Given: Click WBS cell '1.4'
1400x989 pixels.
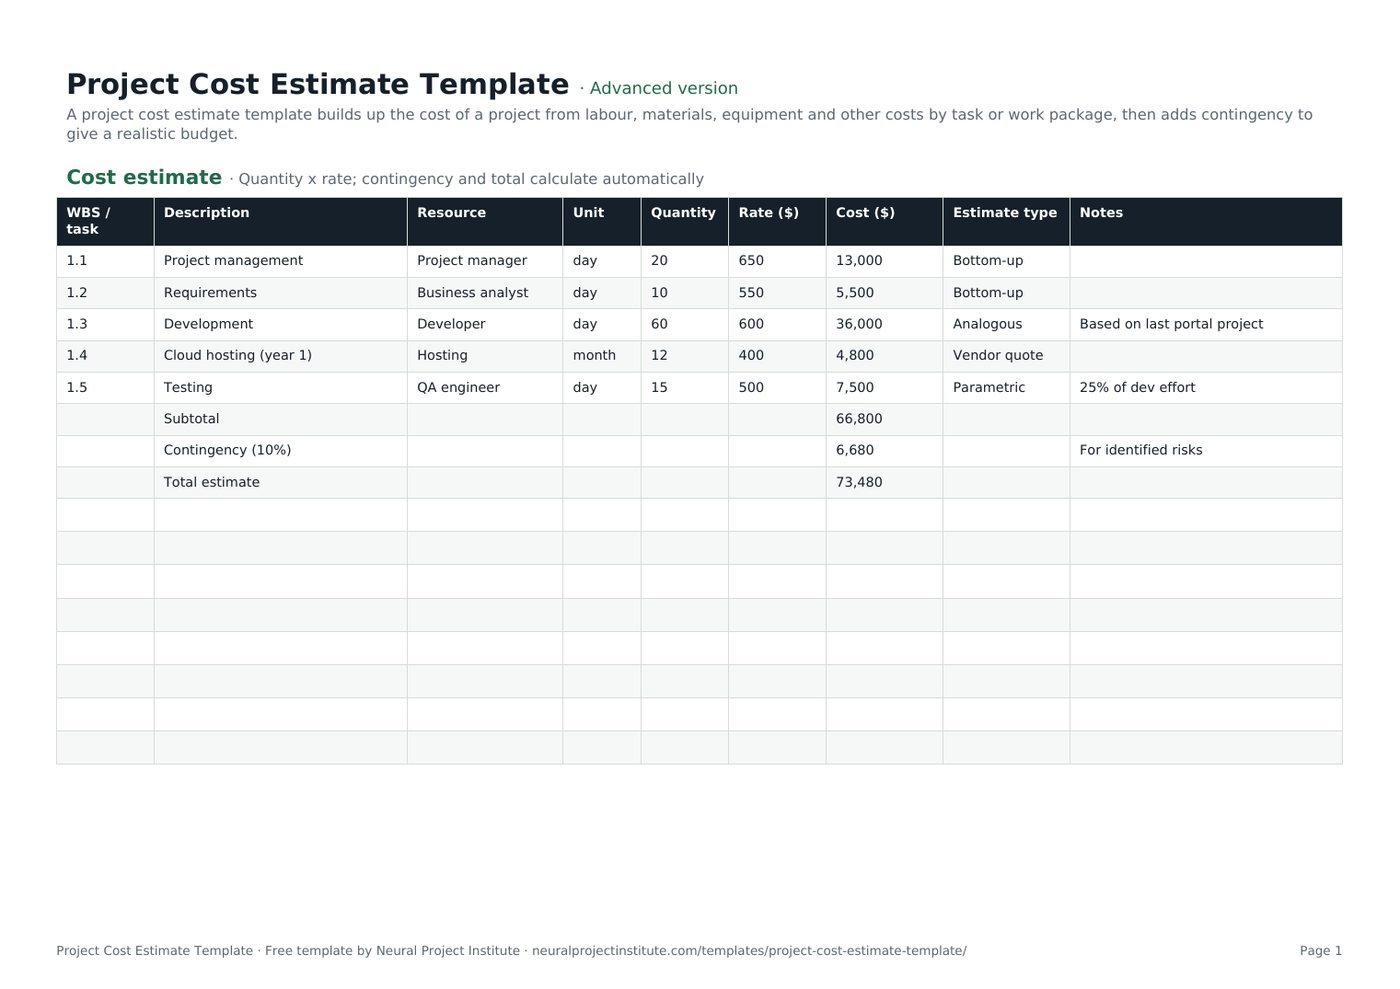Looking at the screenshot, I should point(105,356).
